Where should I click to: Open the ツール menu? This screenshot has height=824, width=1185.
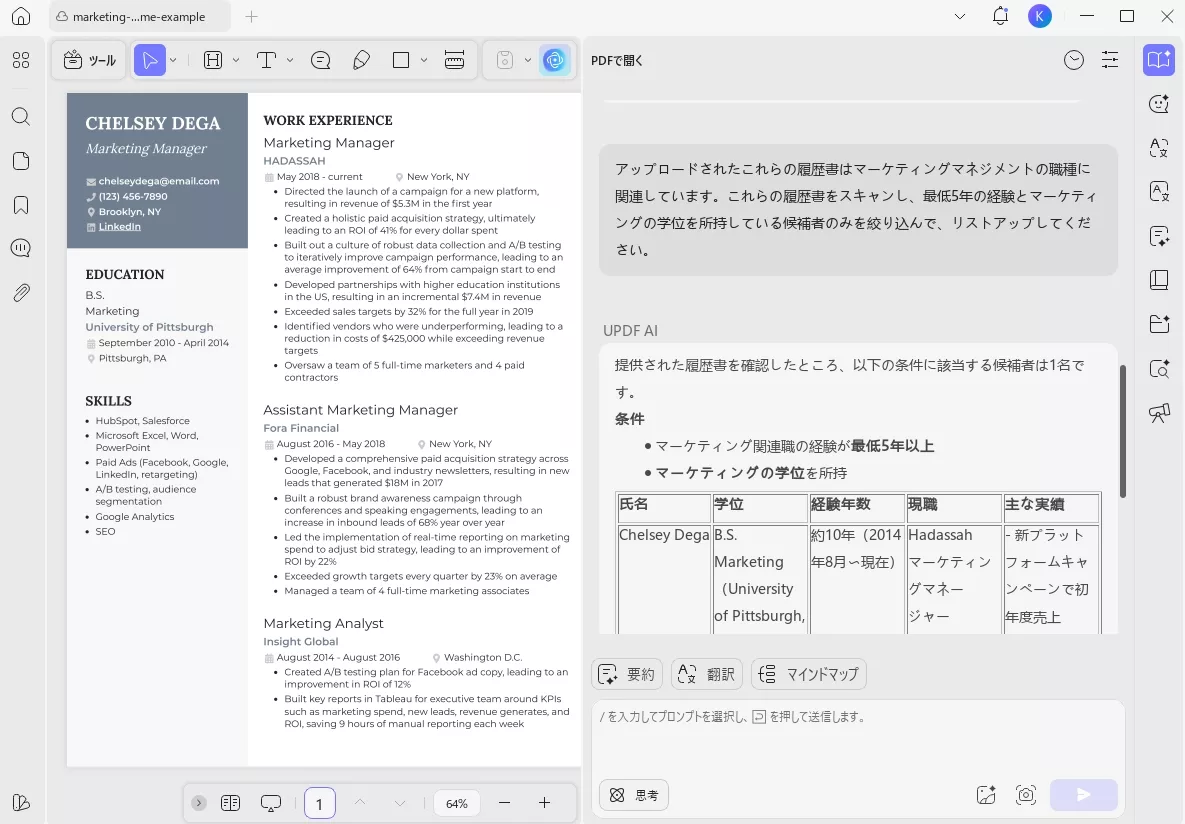point(88,60)
